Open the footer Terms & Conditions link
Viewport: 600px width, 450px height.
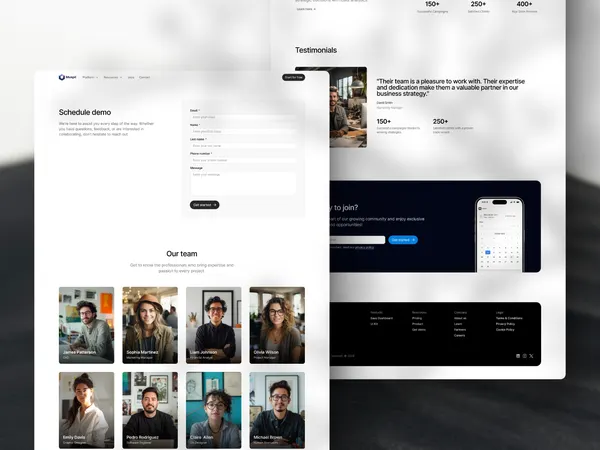pos(509,318)
